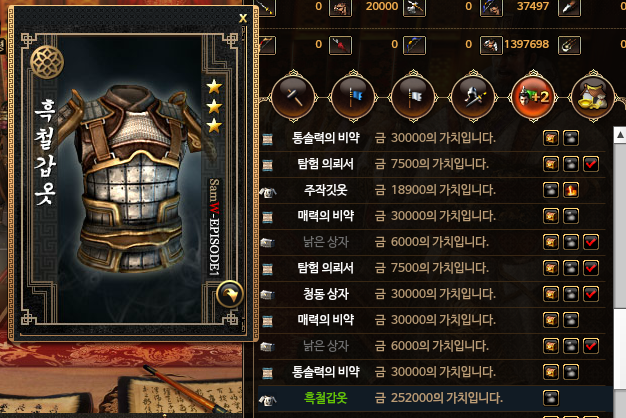Click the scrollbar up arrow in item list
The width and height of the screenshot is (626, 418).
click(620, 135)
